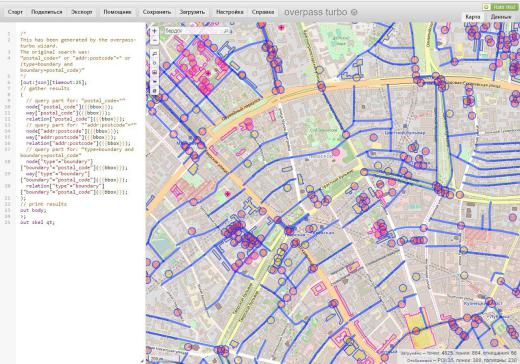Open the Экспорт menu
The image size is (520, 364).
[82, 12]
